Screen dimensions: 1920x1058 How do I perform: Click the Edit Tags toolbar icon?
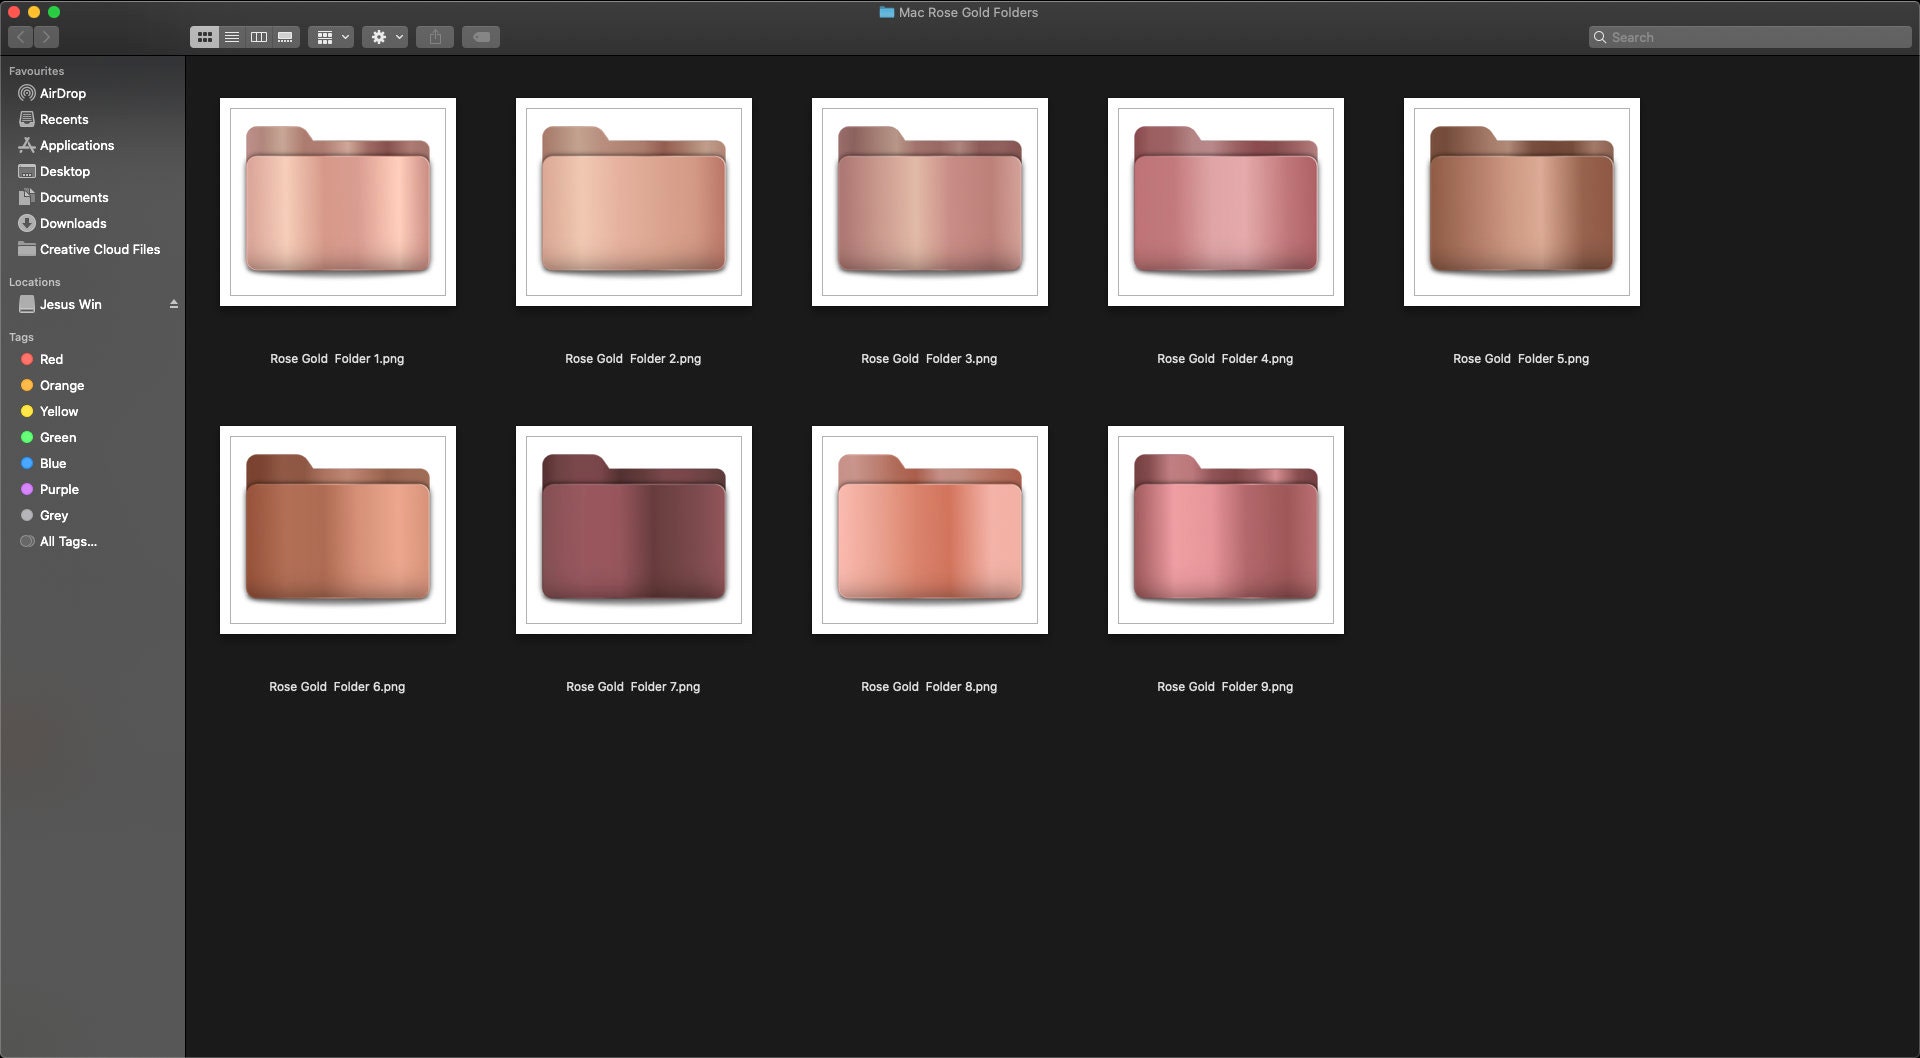(481, 36)
